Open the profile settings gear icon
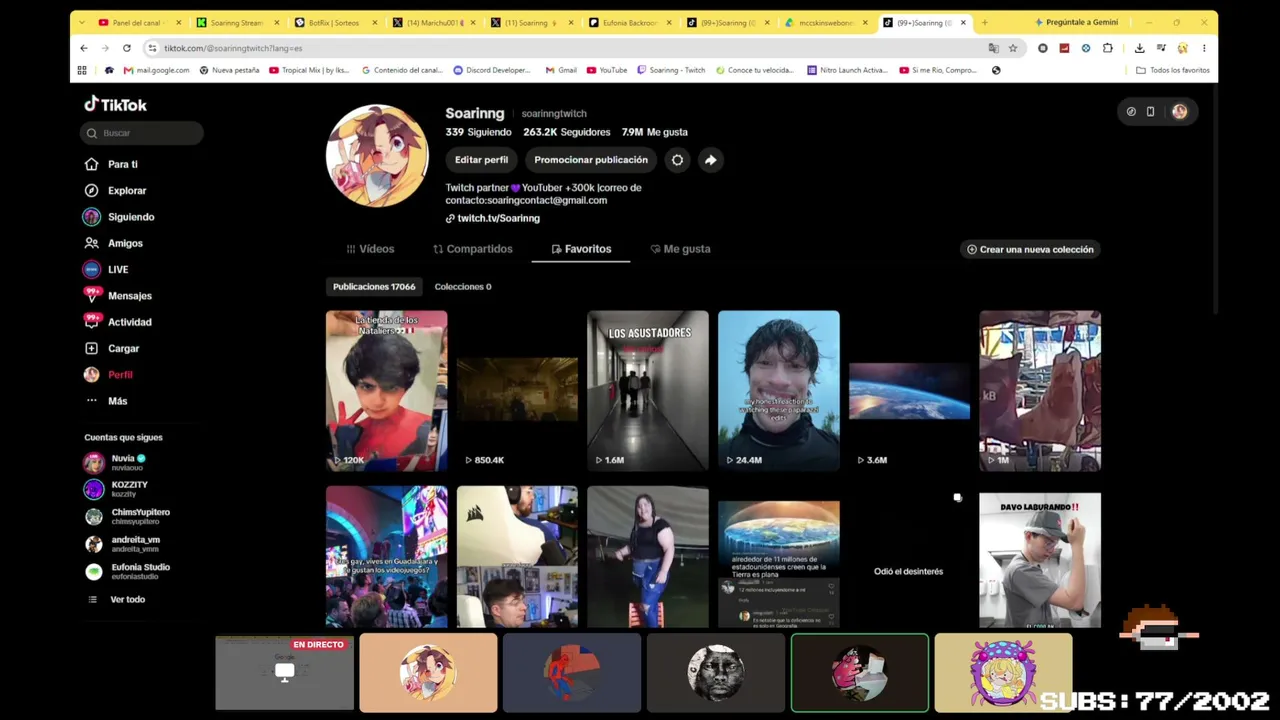This screenshot has width=1280, height=720. point(677,160)
